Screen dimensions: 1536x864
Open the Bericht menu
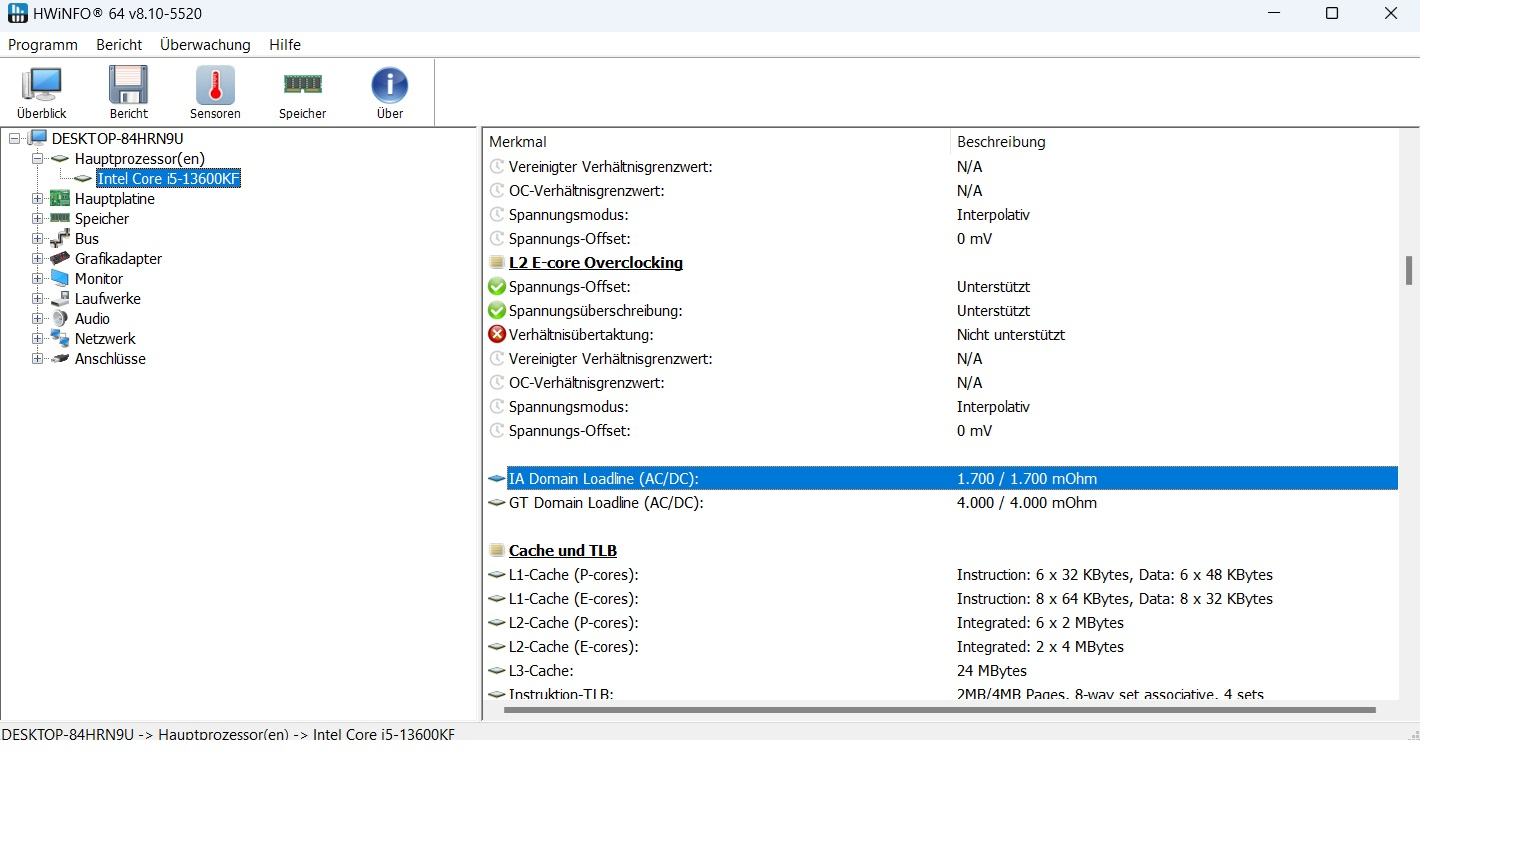coord(119,45)
